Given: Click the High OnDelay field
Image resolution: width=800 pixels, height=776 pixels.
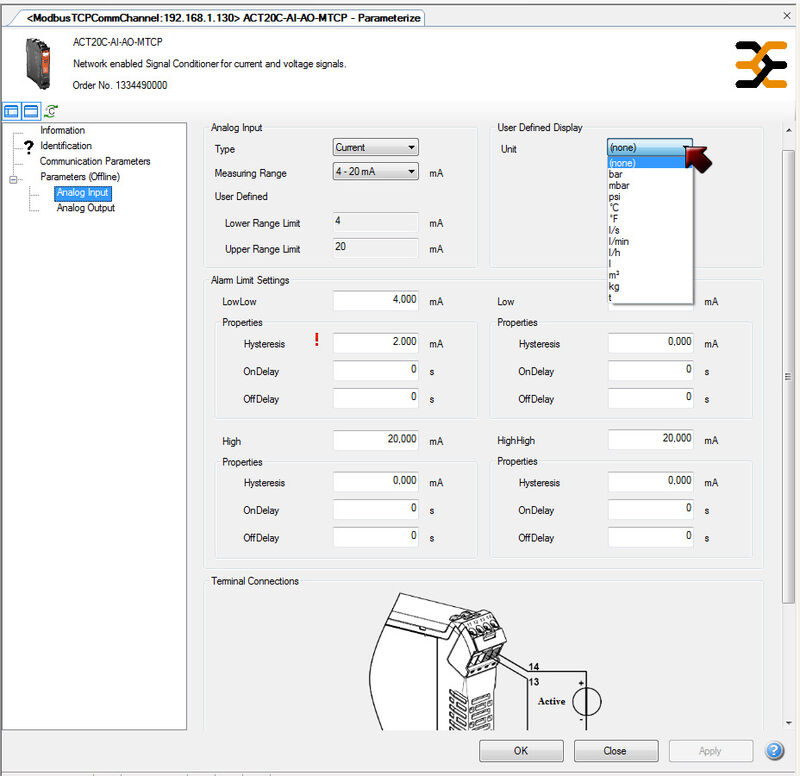Looking at the screenshot, I should pyautogui.click(x=376, y=509).
